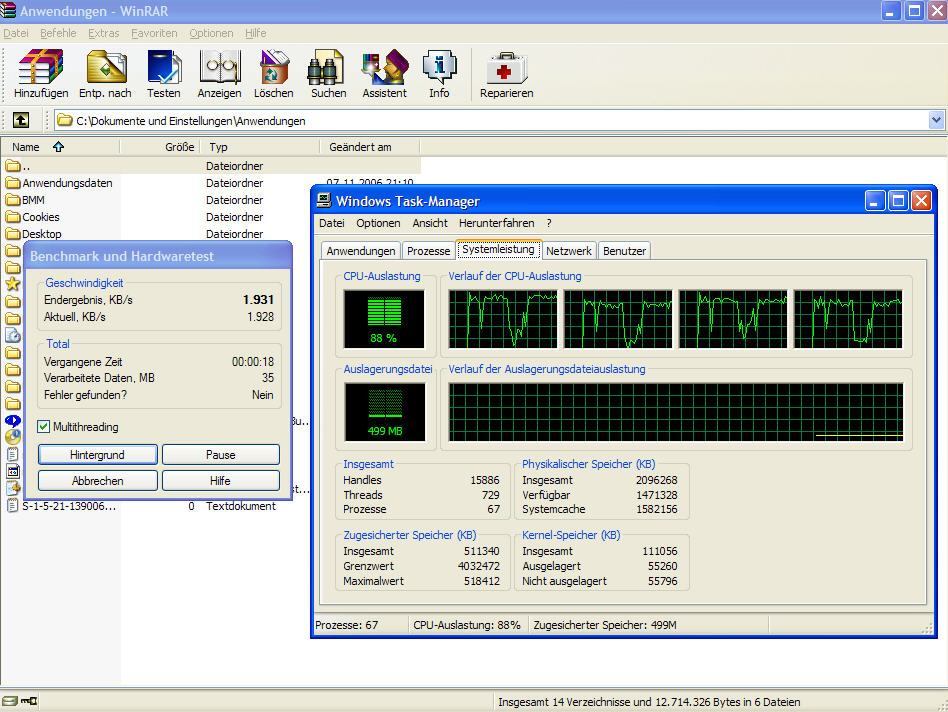Select the S-1-5-21-139006… file name

69,506
